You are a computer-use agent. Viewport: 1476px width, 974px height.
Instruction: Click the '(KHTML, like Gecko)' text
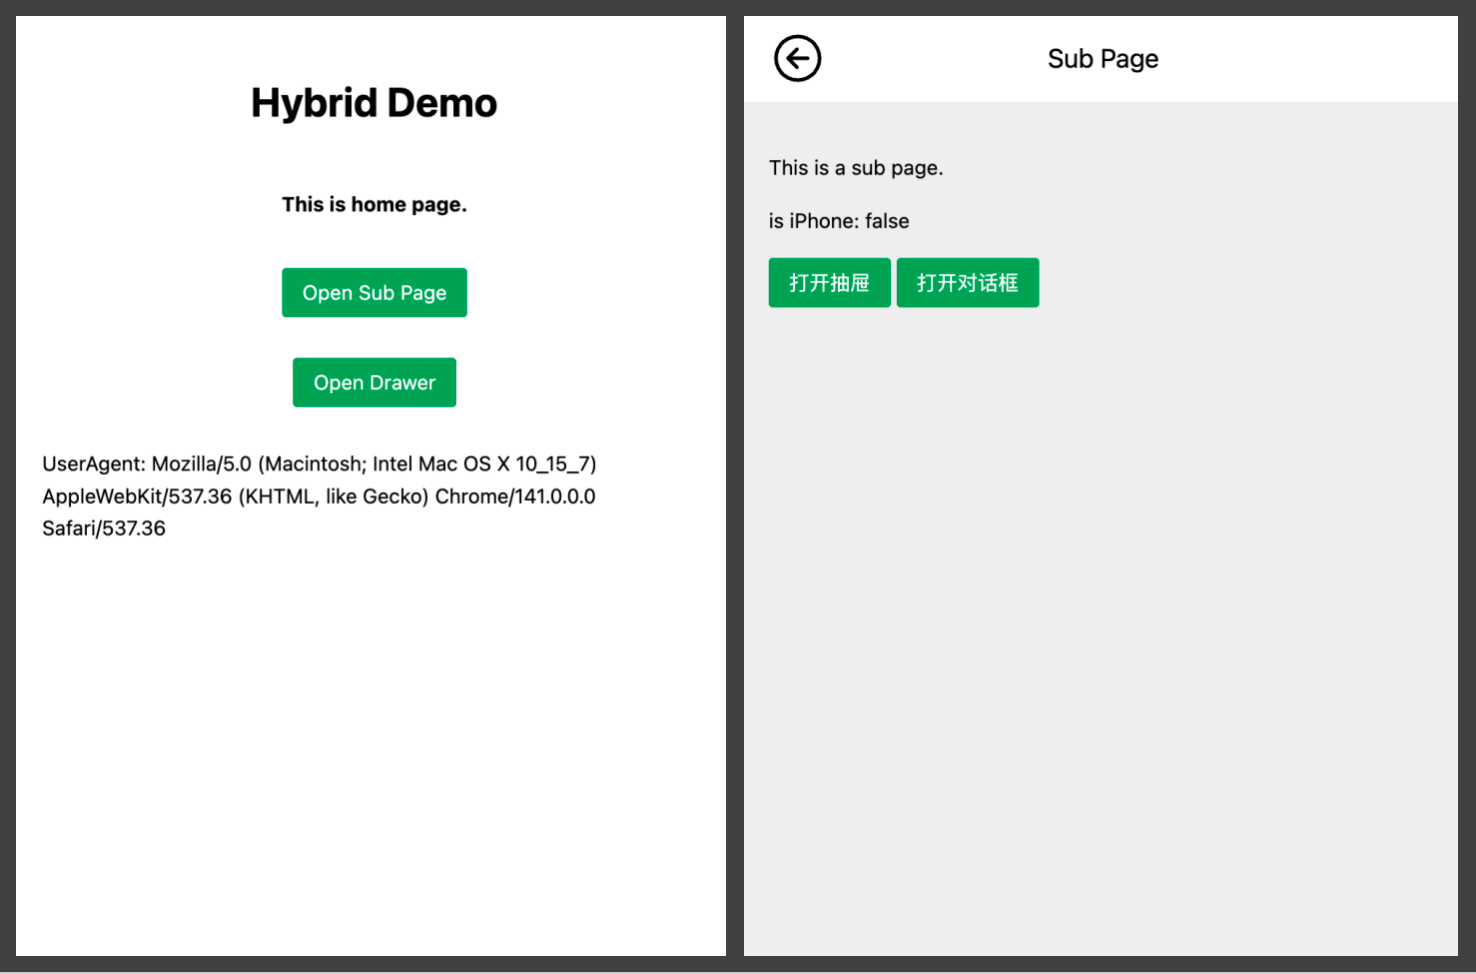pyautogui.click(x=333, y=497)
